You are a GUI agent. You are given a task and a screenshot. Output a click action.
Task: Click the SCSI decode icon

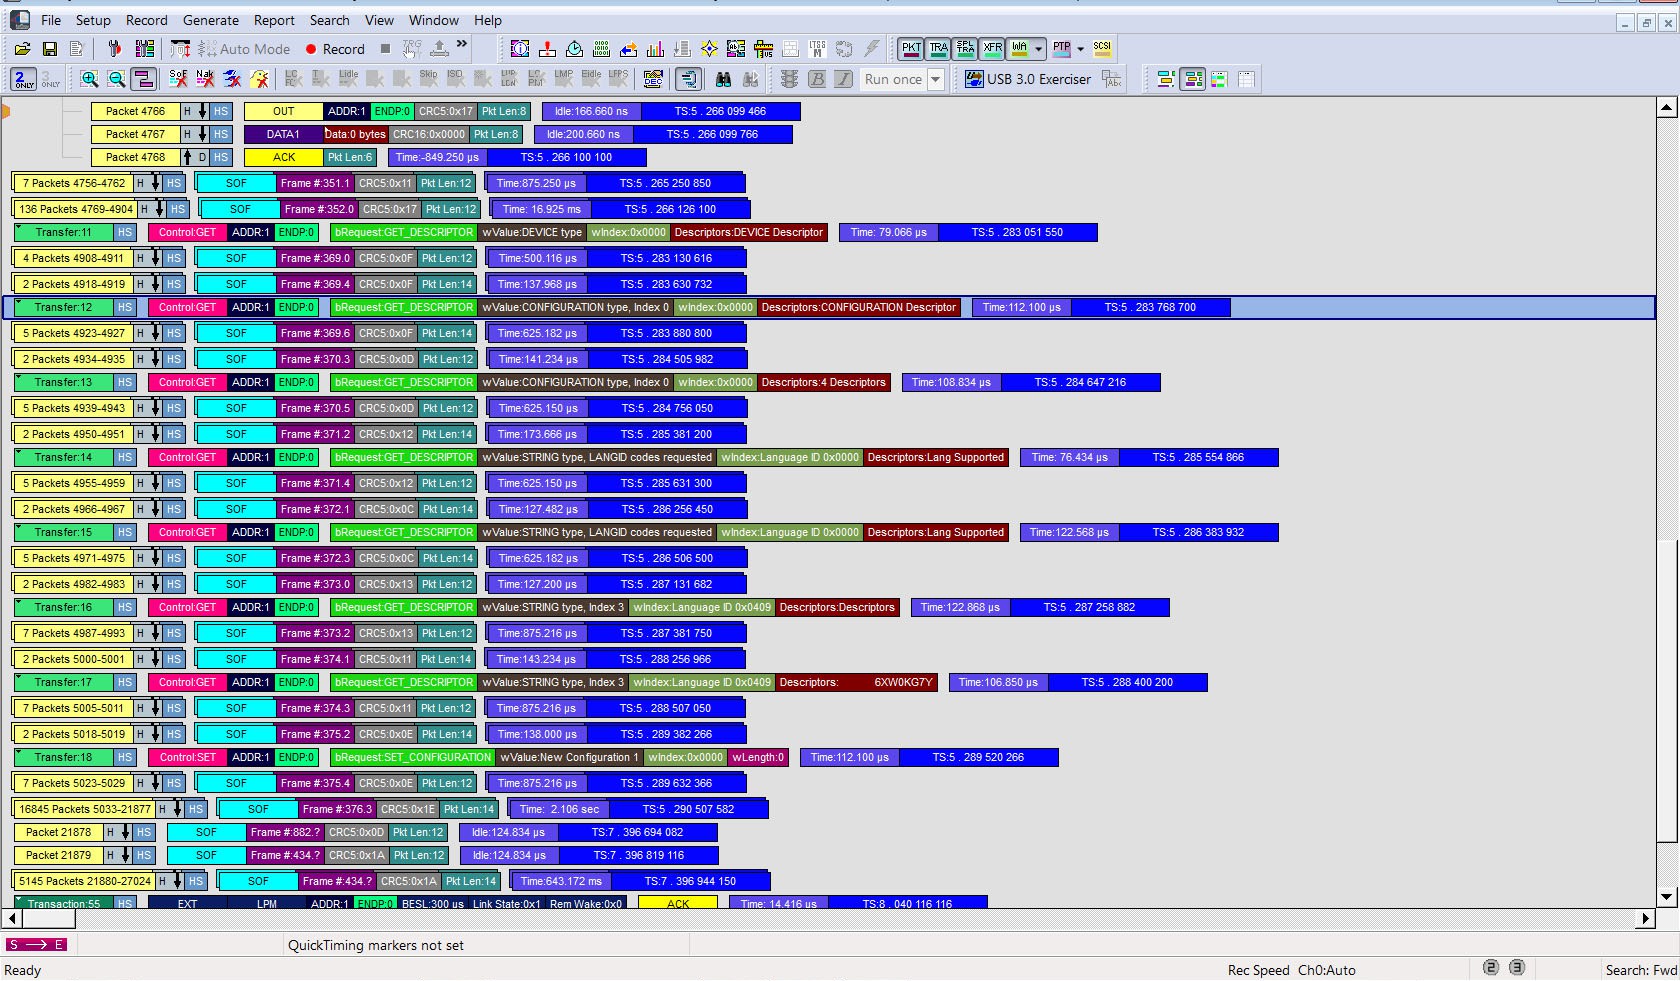point(1102,48)
